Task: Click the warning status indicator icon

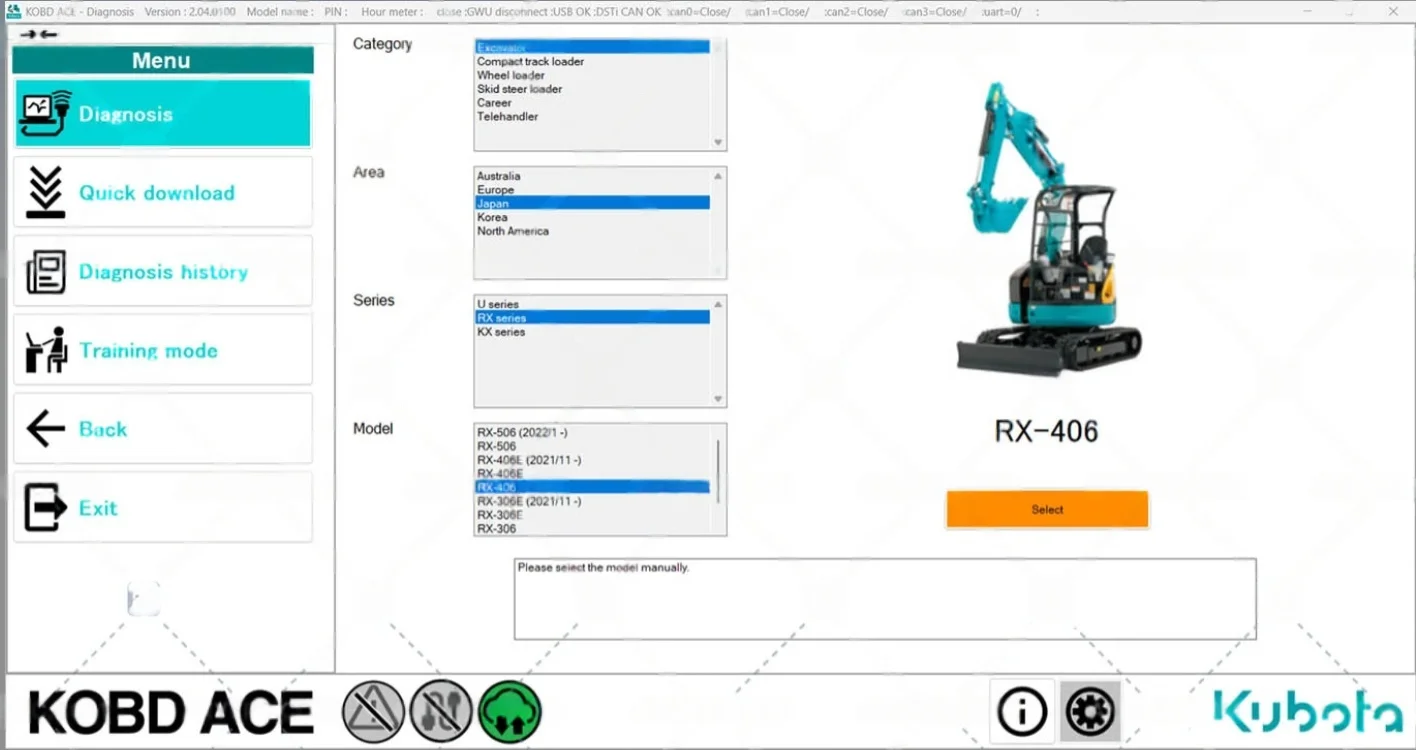Action: (373, 711)
